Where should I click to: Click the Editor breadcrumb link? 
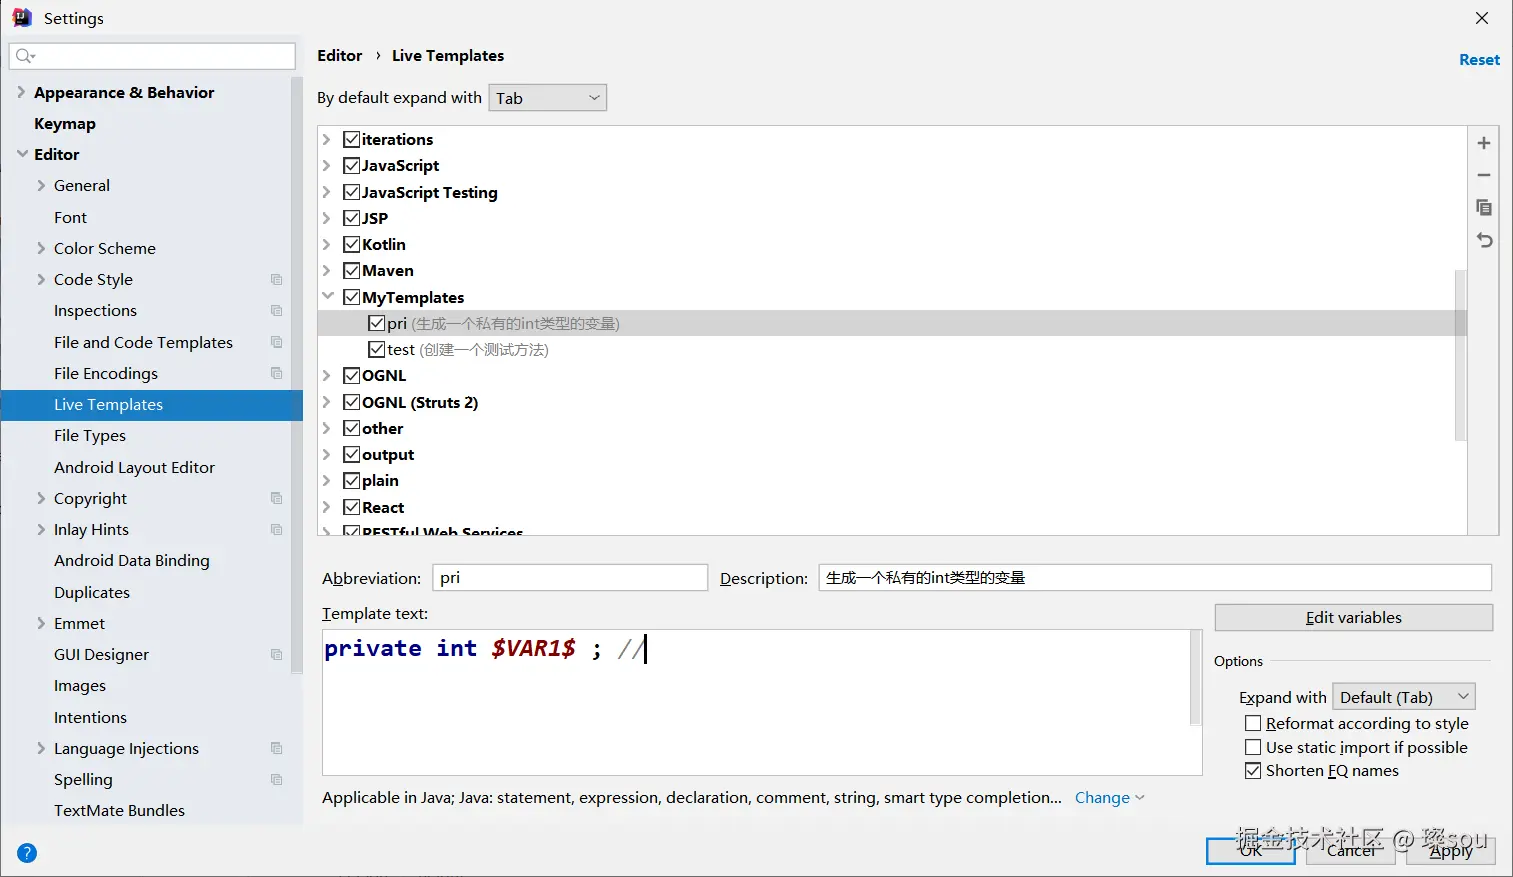pos(339,56)
